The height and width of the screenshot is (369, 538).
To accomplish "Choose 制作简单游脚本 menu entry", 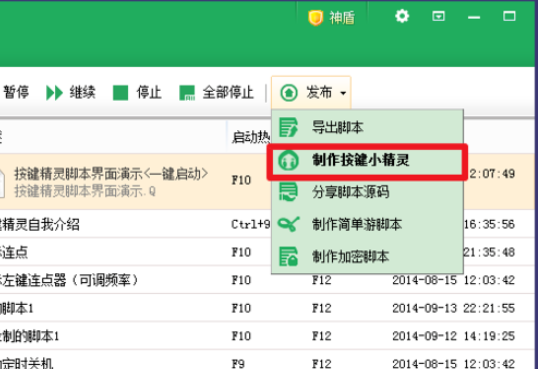I will (367, 224).
